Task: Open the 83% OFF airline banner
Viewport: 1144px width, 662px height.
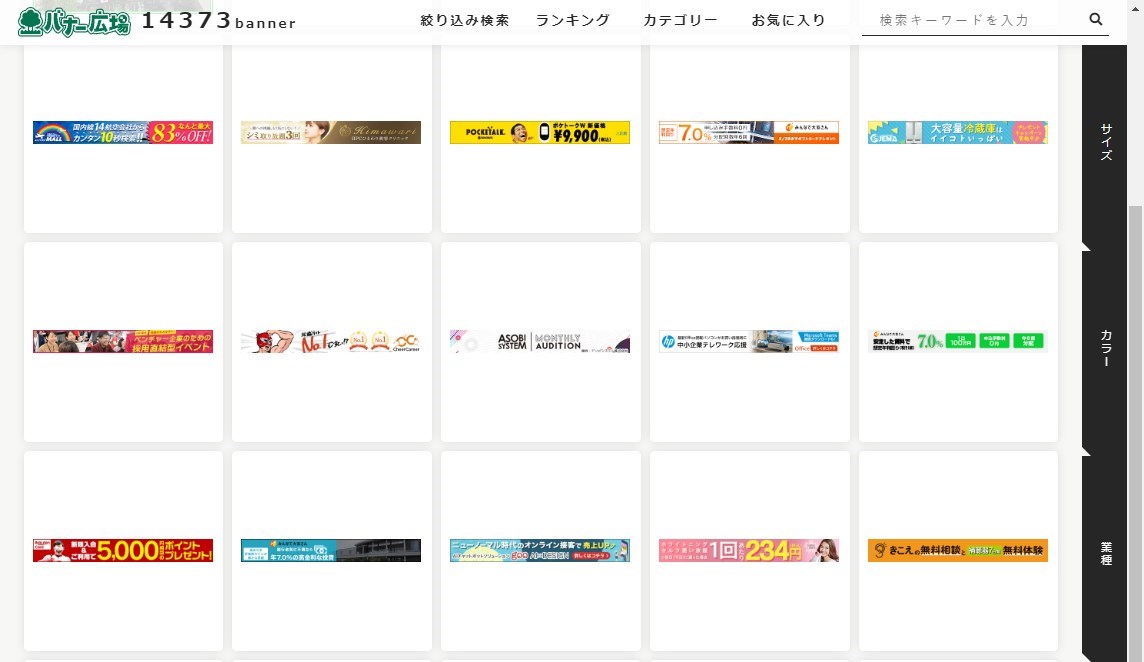Action: tap(123, 132)
